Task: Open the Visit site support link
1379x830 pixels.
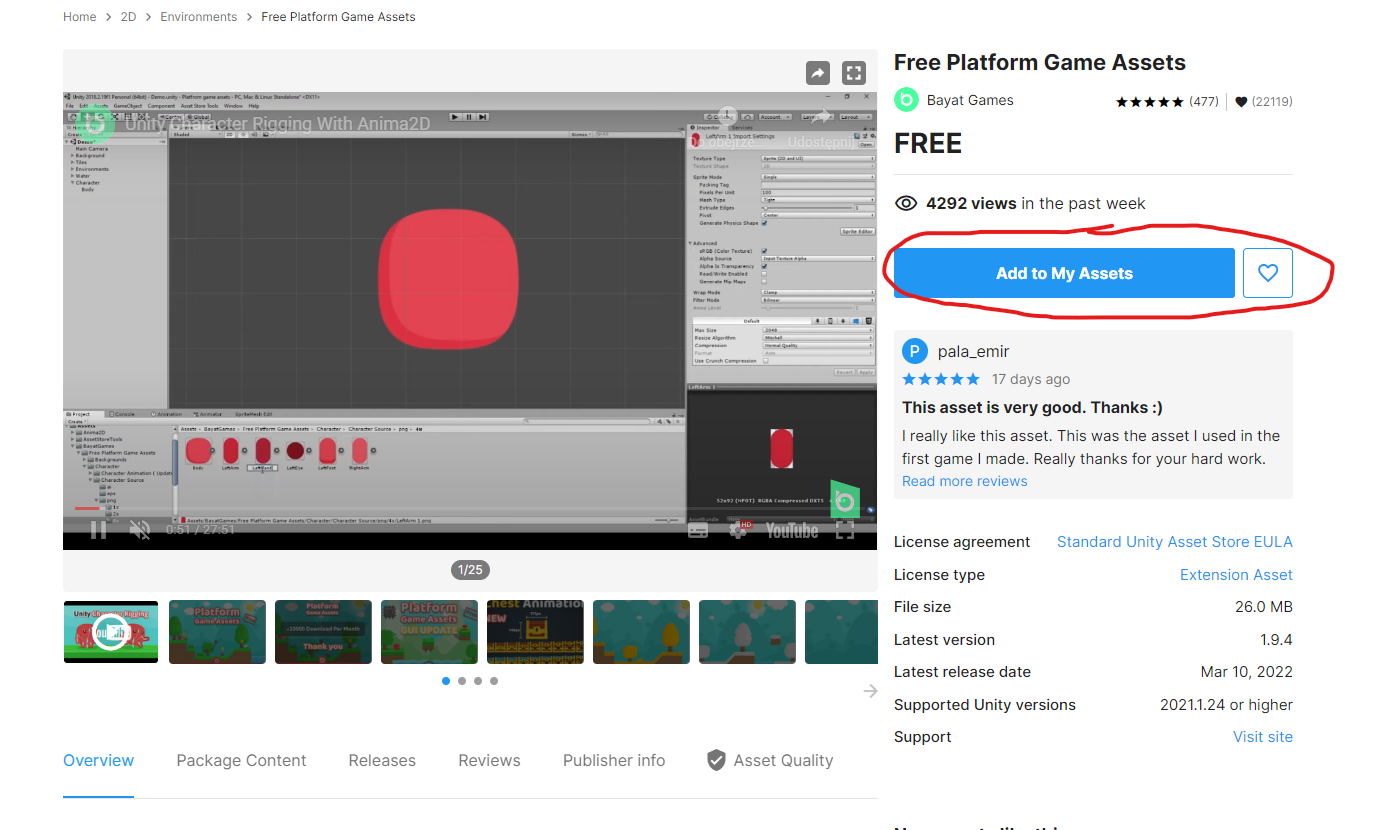Action: 1263,737
